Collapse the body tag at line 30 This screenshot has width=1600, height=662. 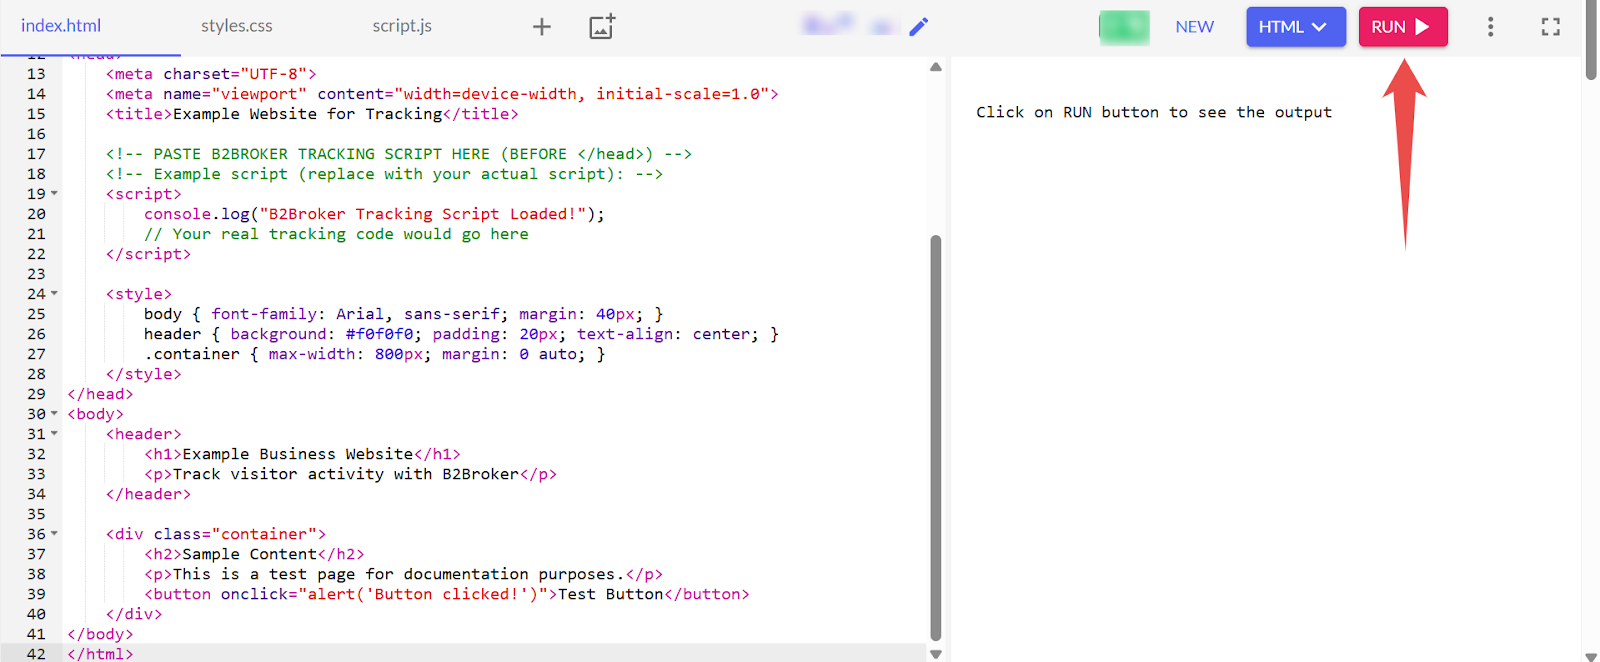[x=54, y=414]
